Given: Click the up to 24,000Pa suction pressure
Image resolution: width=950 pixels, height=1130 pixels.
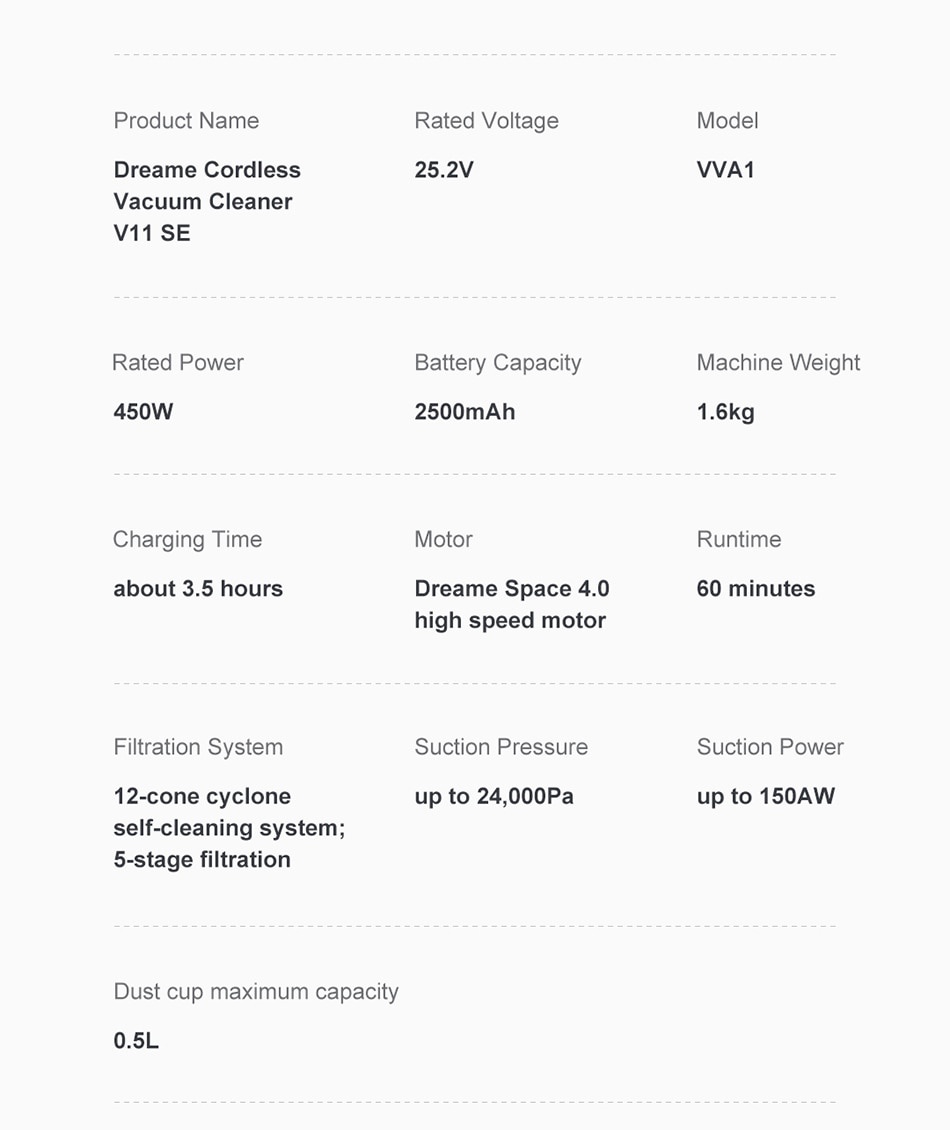Looking at the screenshot, I should click(494, 796).
